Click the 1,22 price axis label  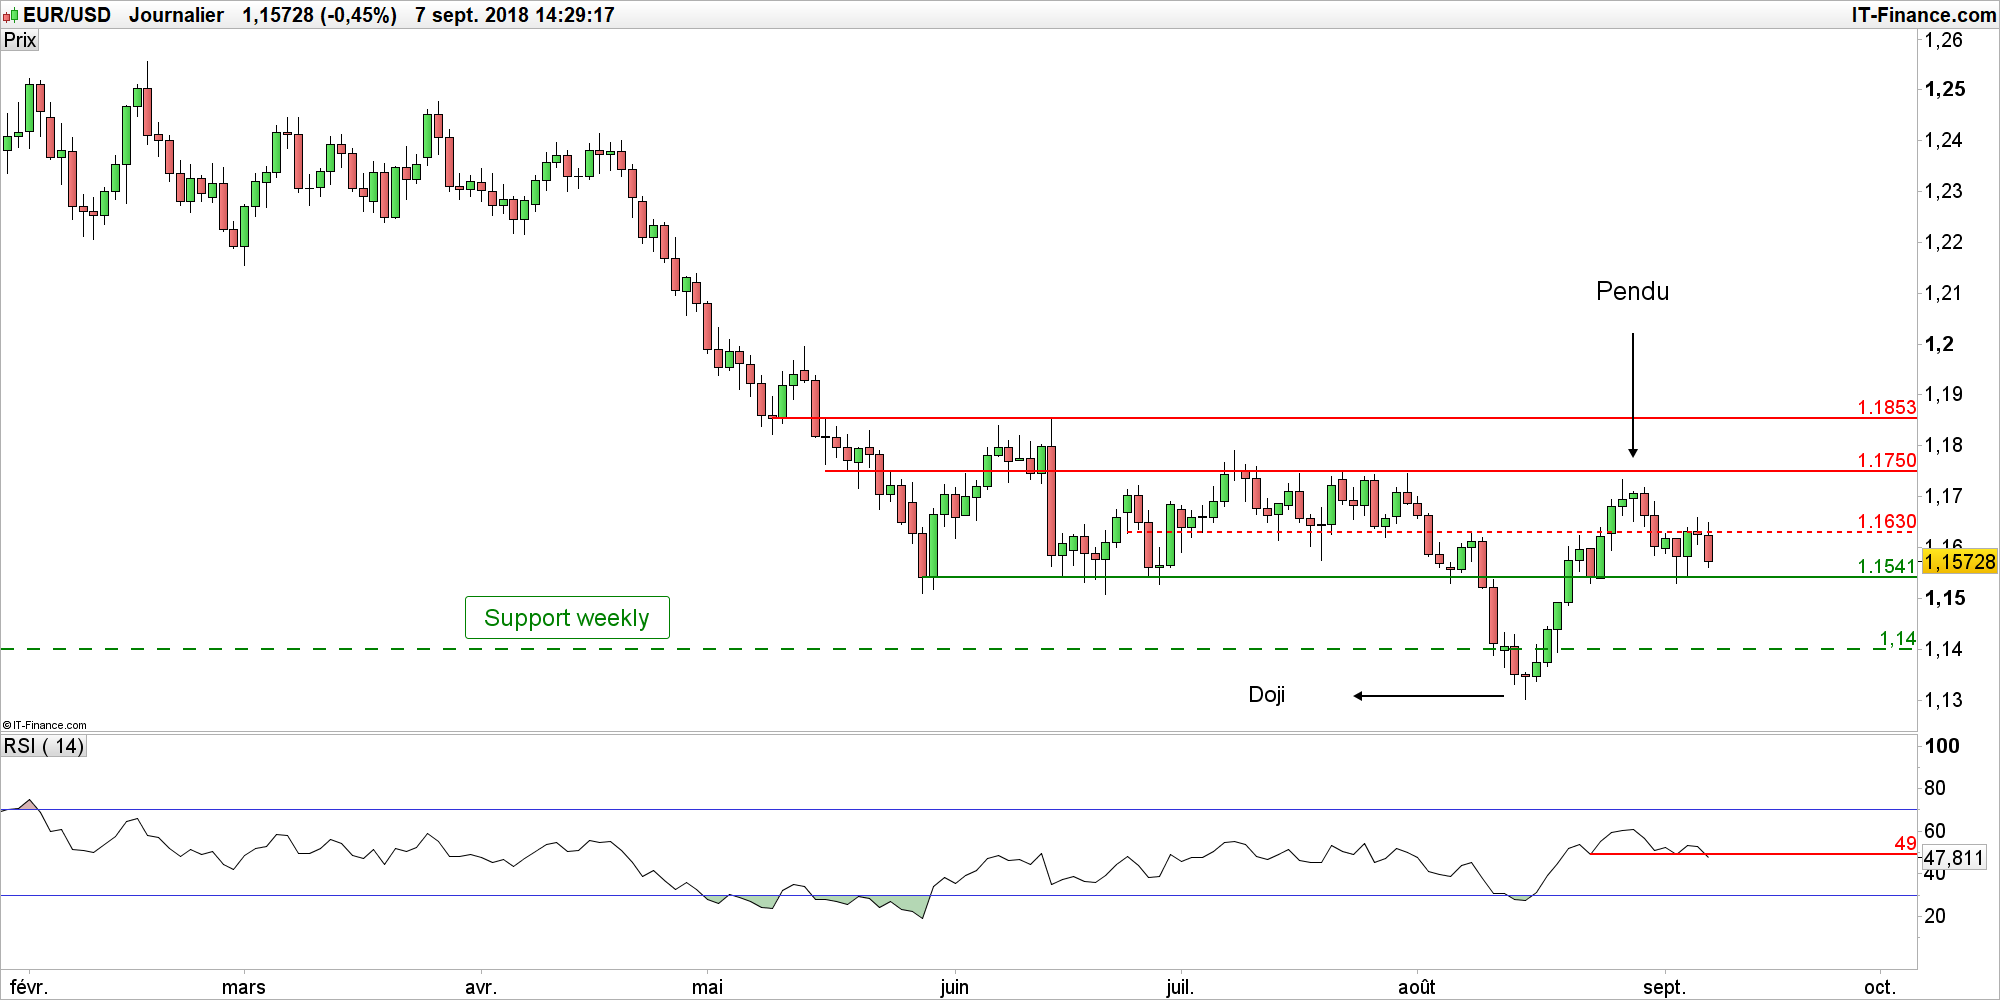(x=1944, y=242)
